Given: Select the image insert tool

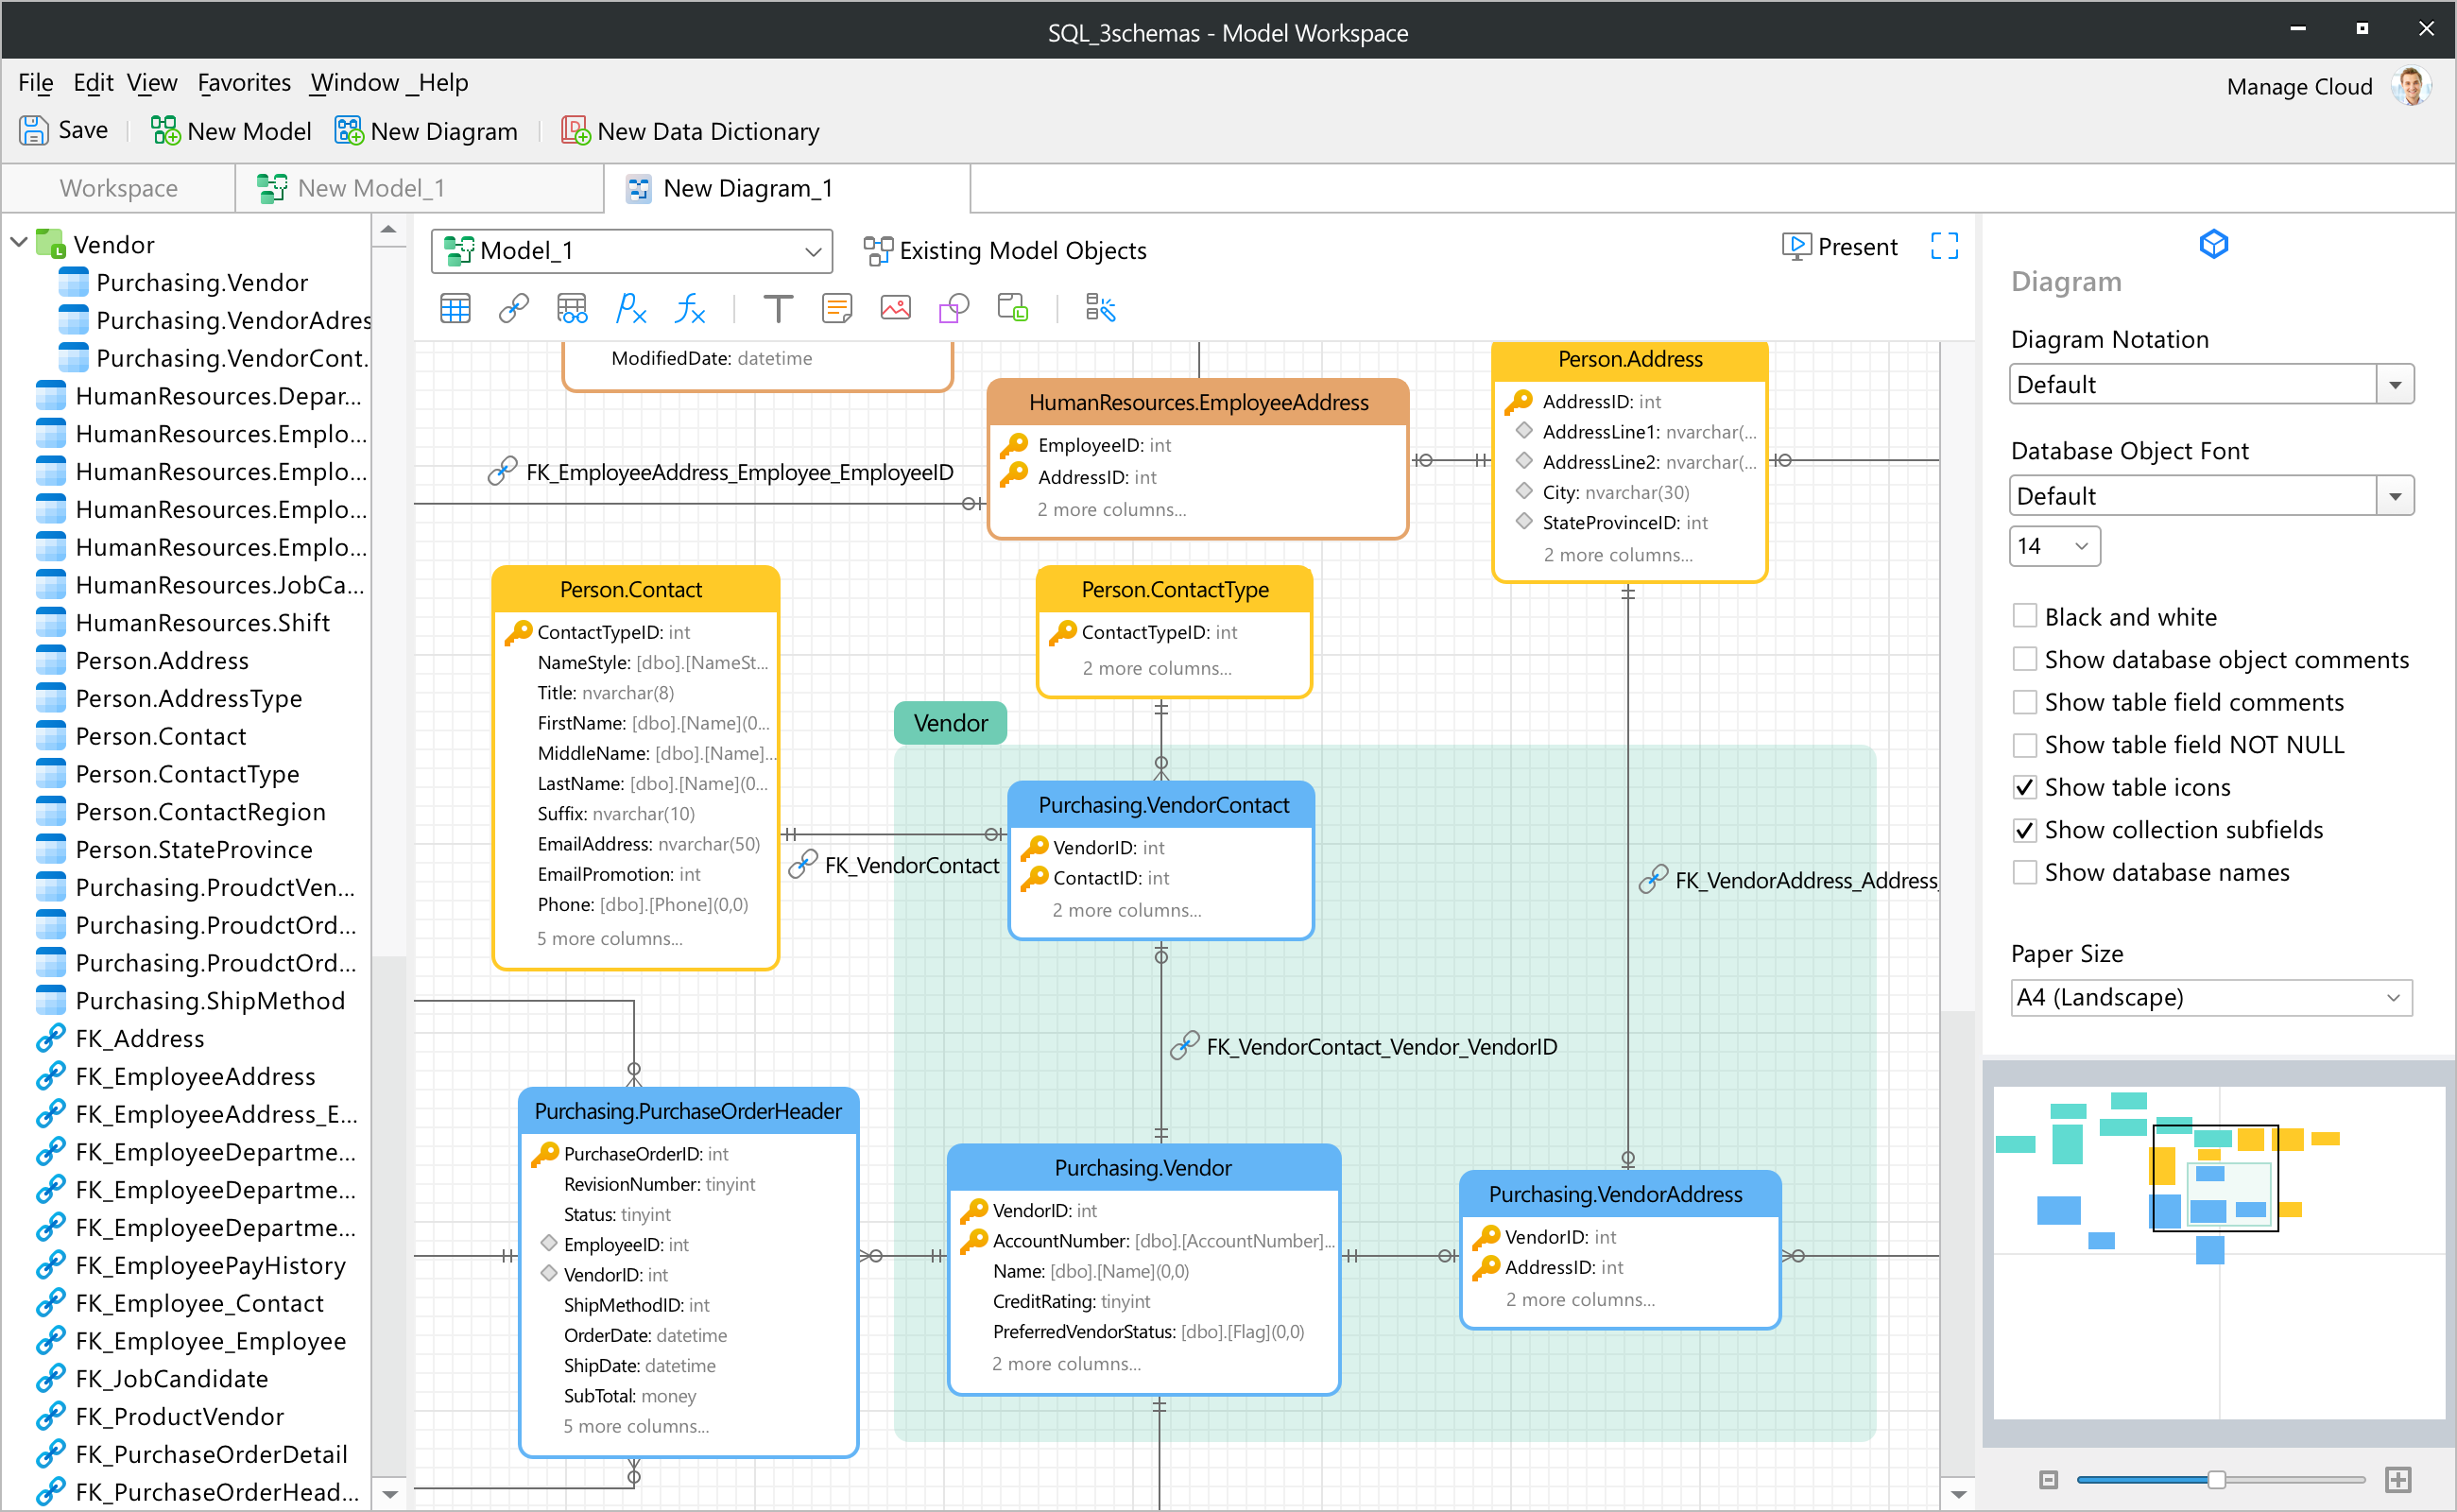Looking at the screenshot, I should pyautogui.click(x=895, y=309).
